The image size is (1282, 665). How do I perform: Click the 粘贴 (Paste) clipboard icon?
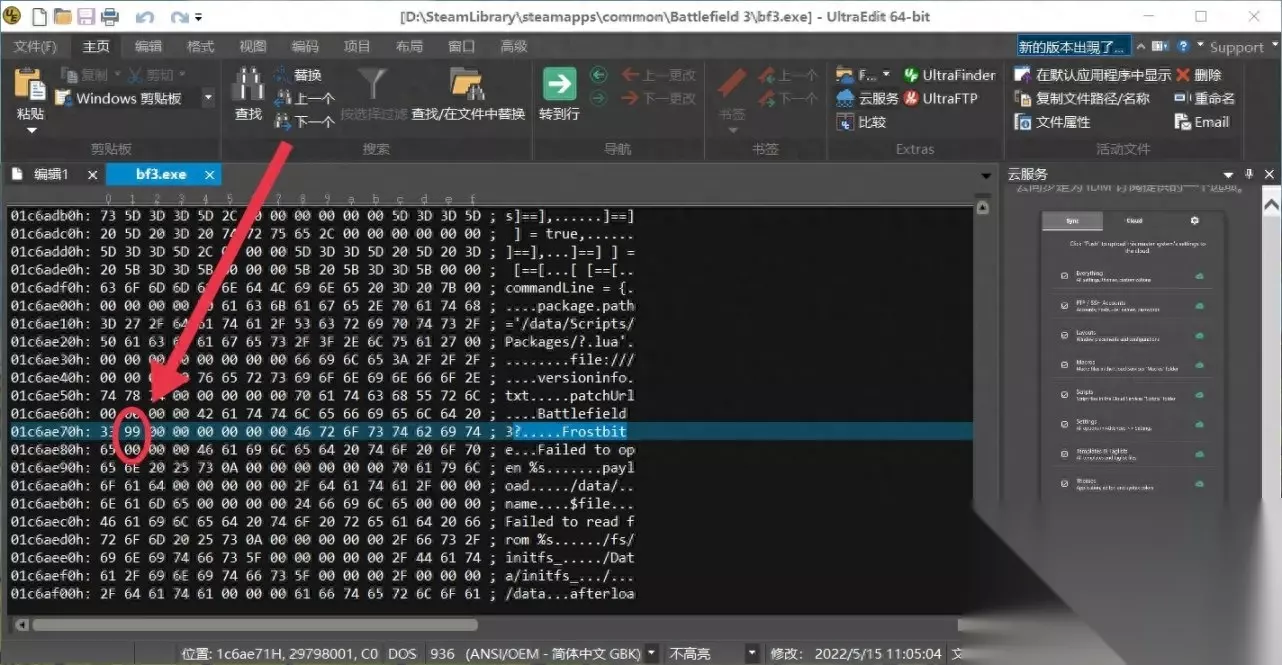click(x=30, y=86)
